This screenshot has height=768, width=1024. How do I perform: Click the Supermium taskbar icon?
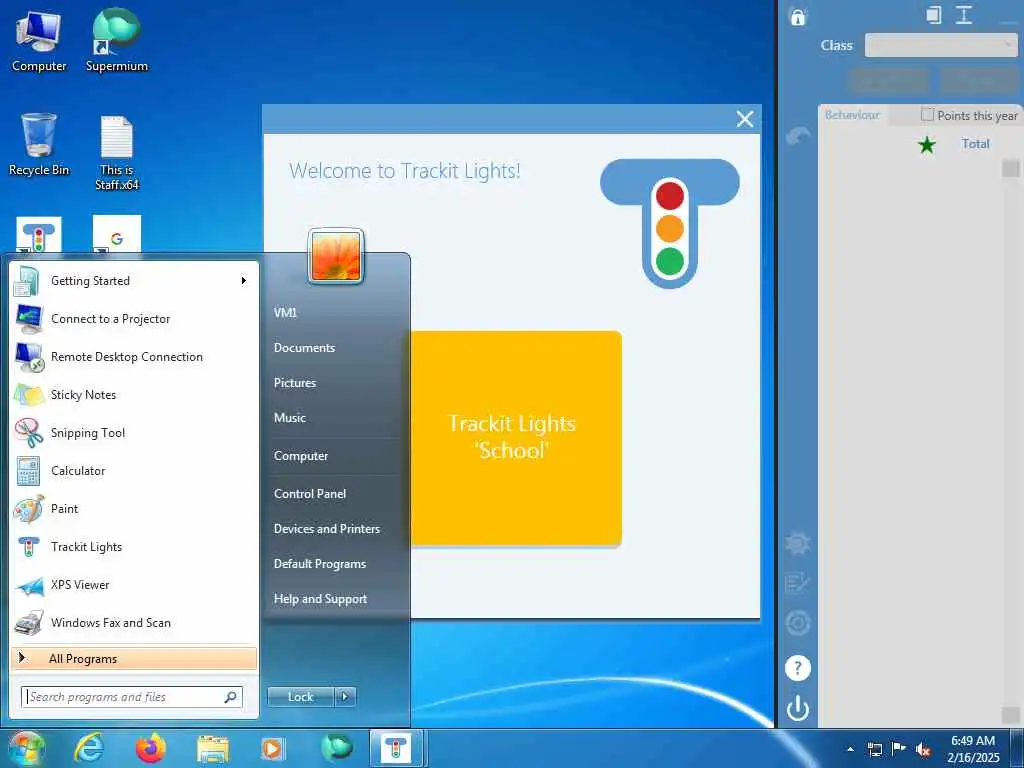coord(336,748)
